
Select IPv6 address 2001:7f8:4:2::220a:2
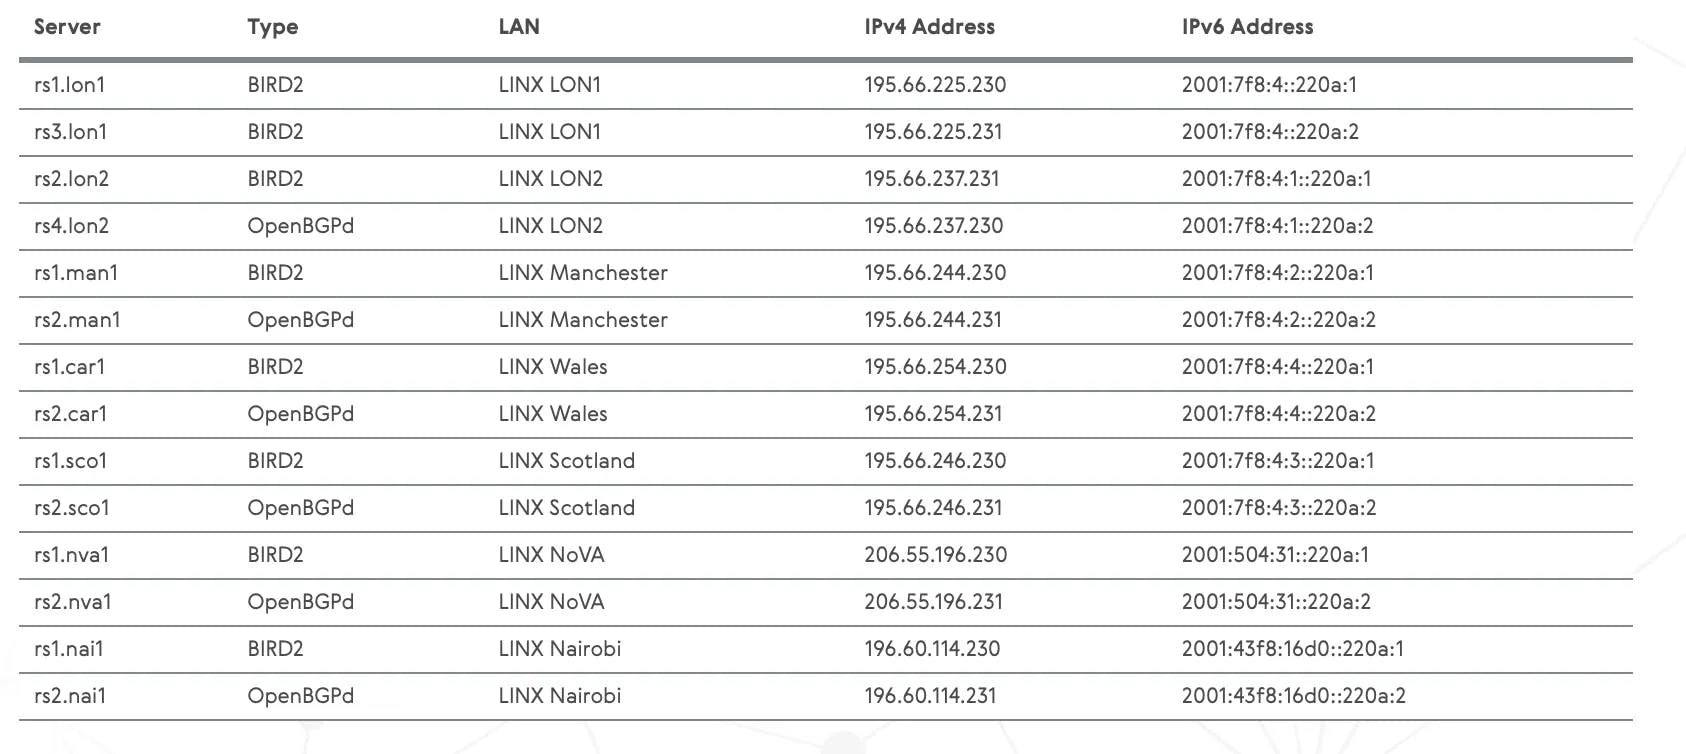coord(1278,320)
